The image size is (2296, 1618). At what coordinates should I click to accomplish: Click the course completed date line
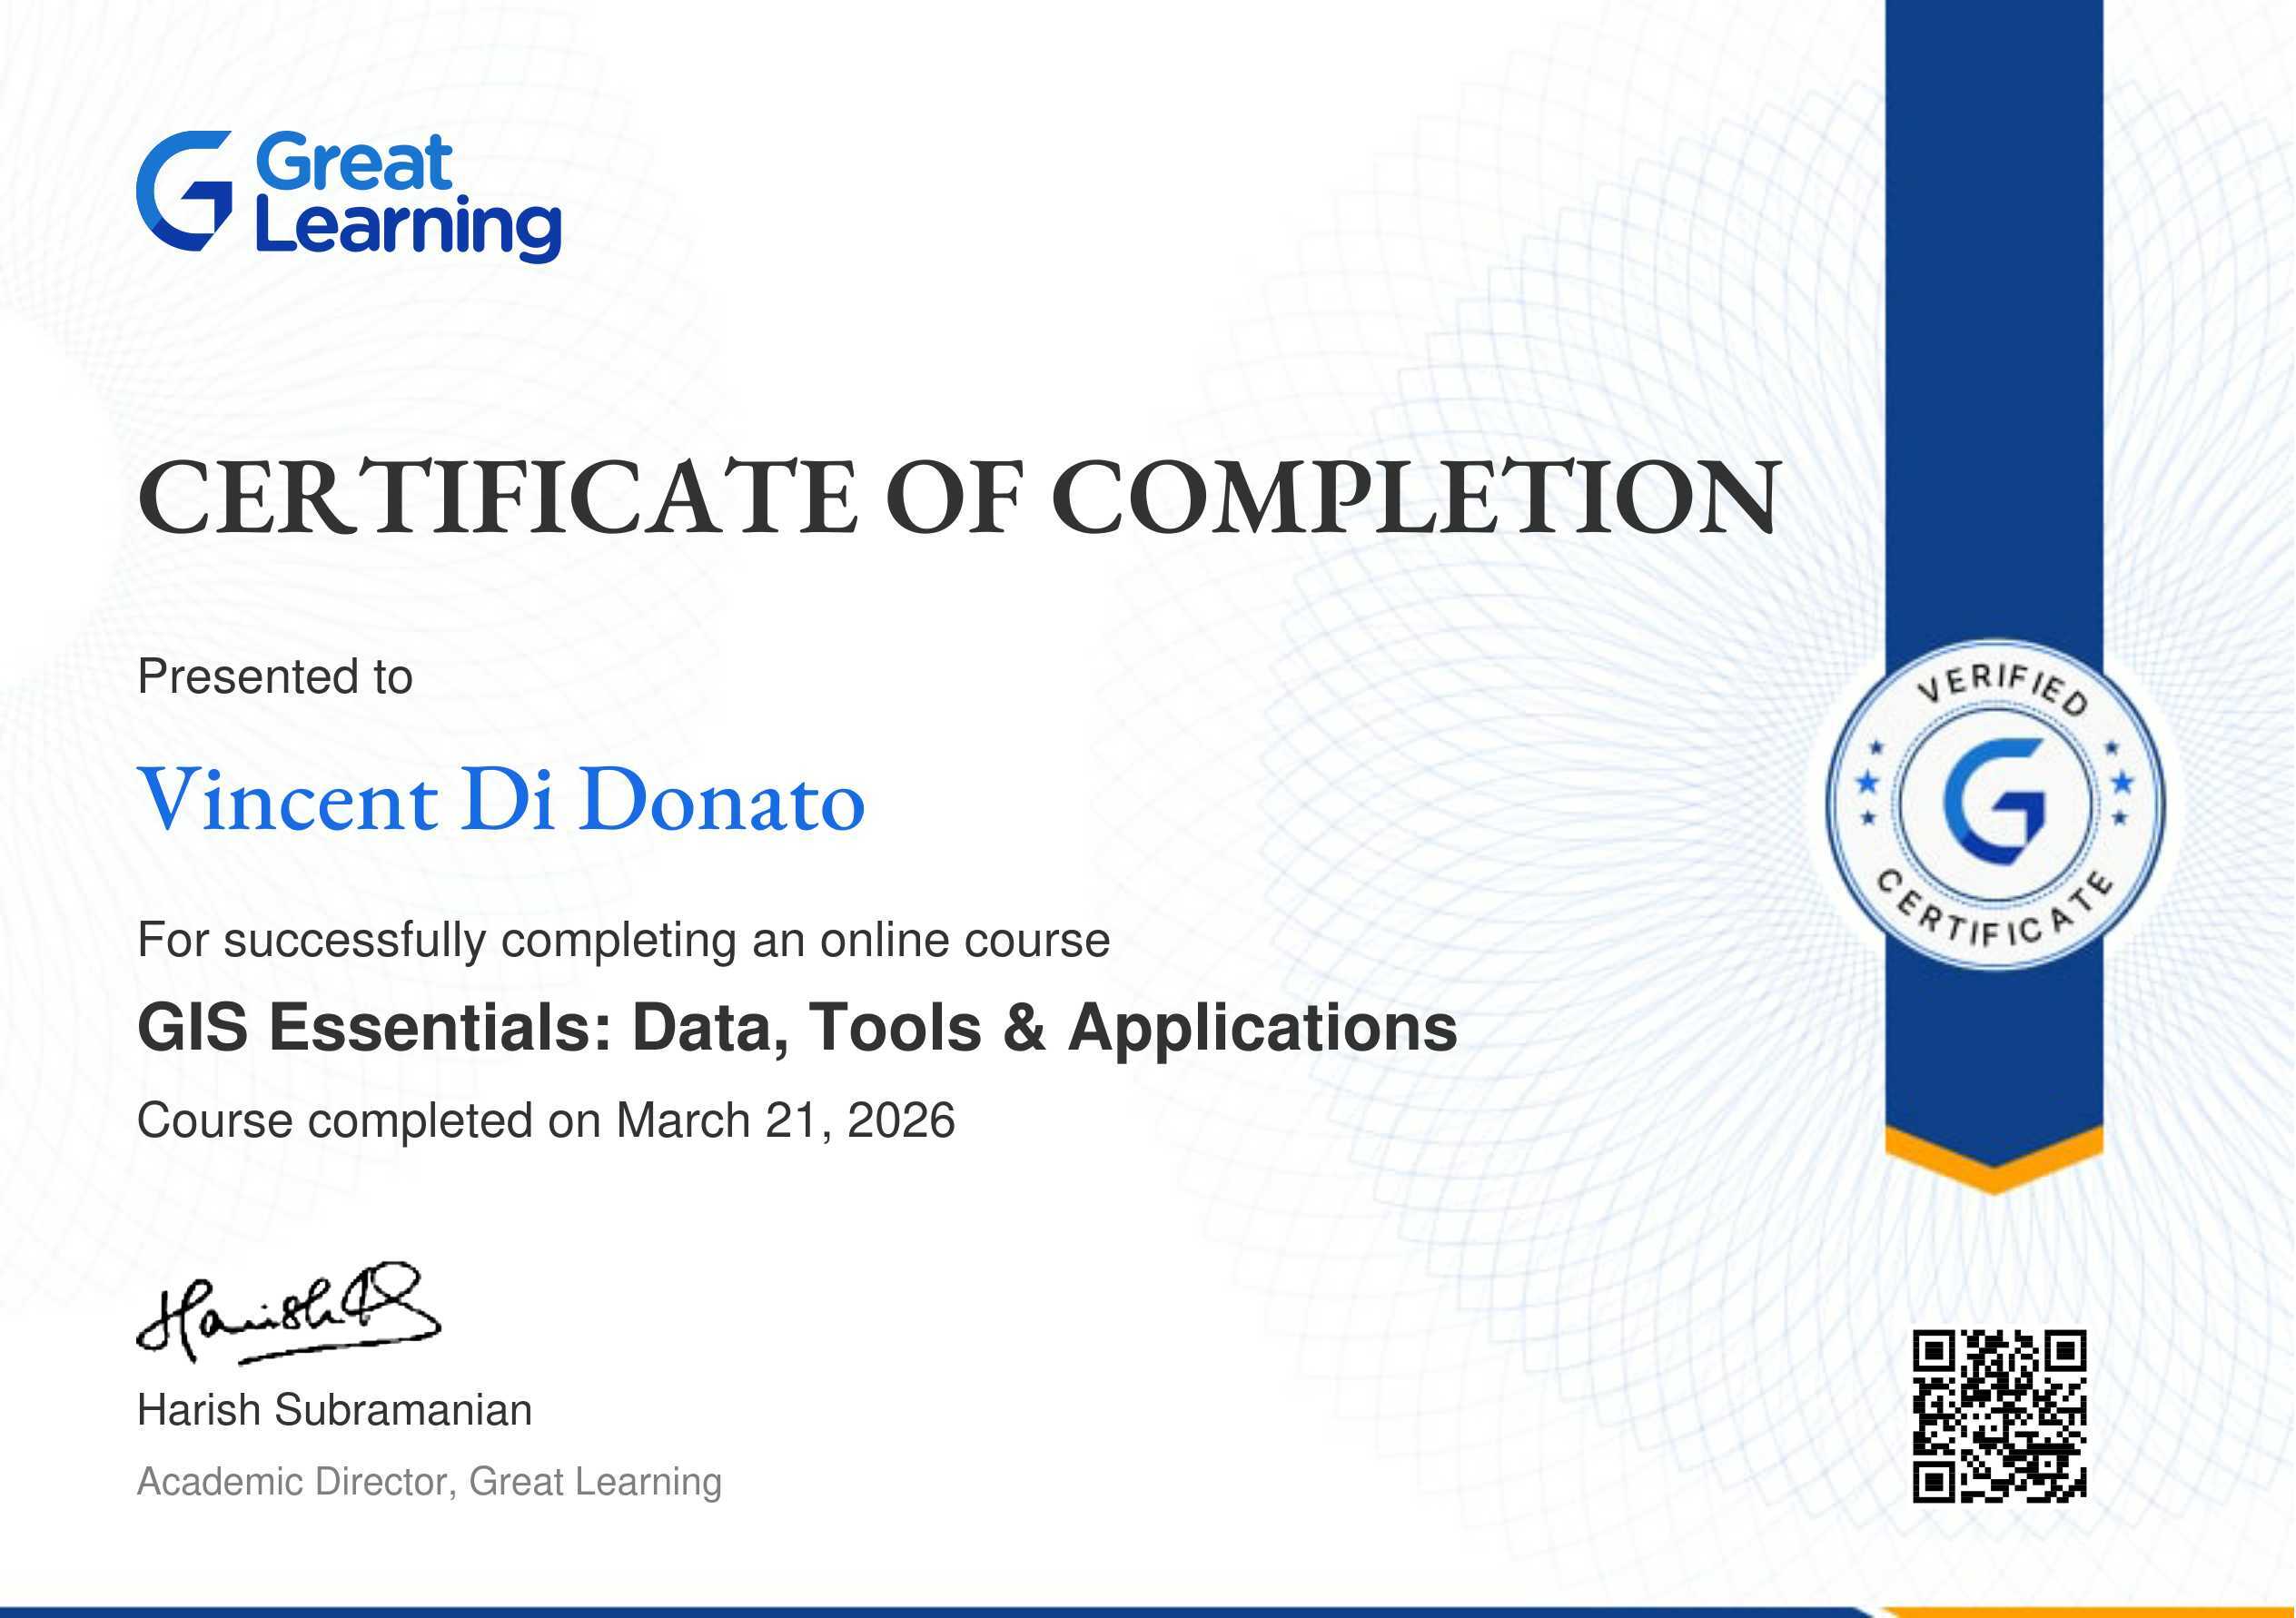(546, 1120)
